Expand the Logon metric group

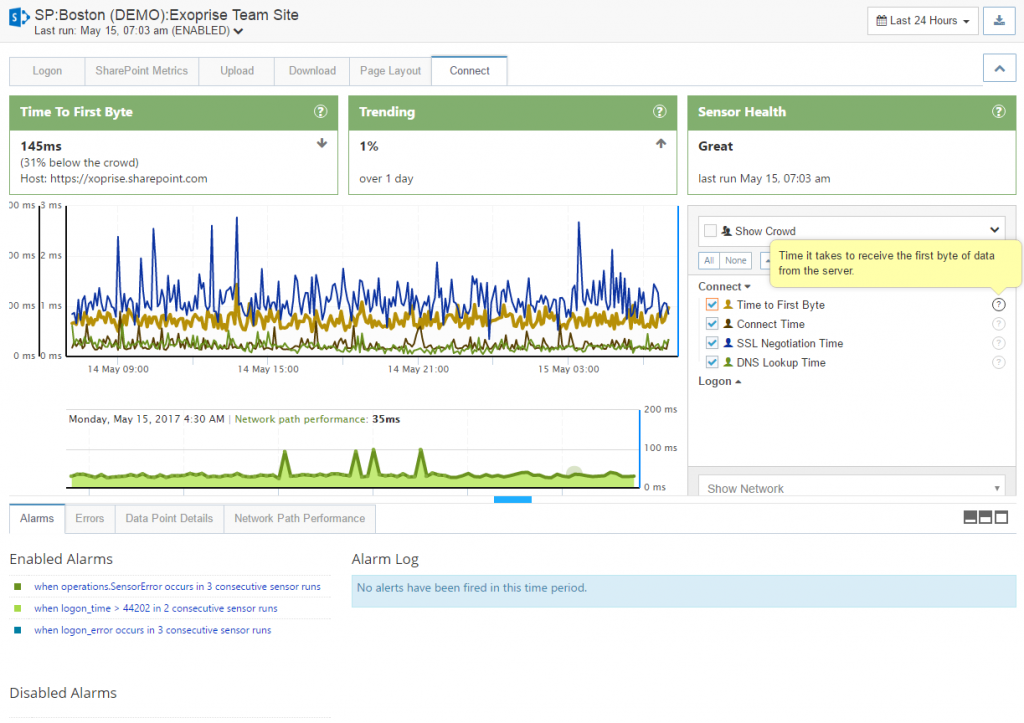click(x=717, y=381)
